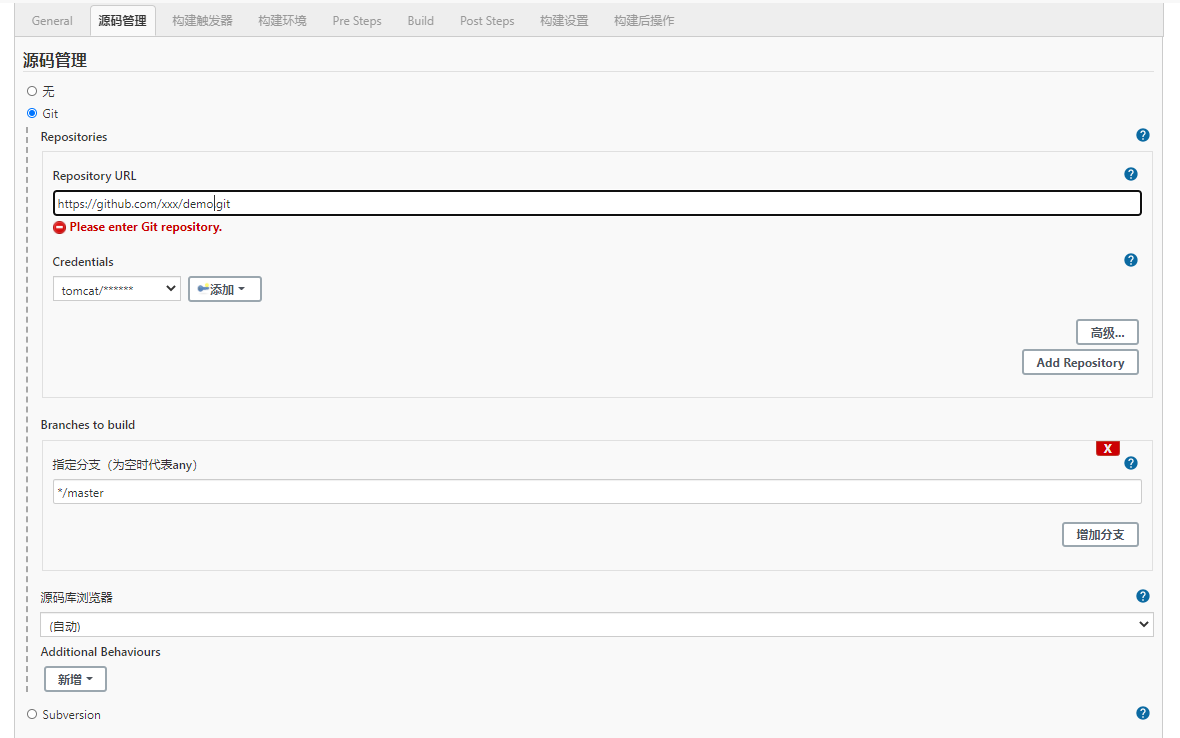
Task: Open help for Subversion option
Action: (1142, 713)
